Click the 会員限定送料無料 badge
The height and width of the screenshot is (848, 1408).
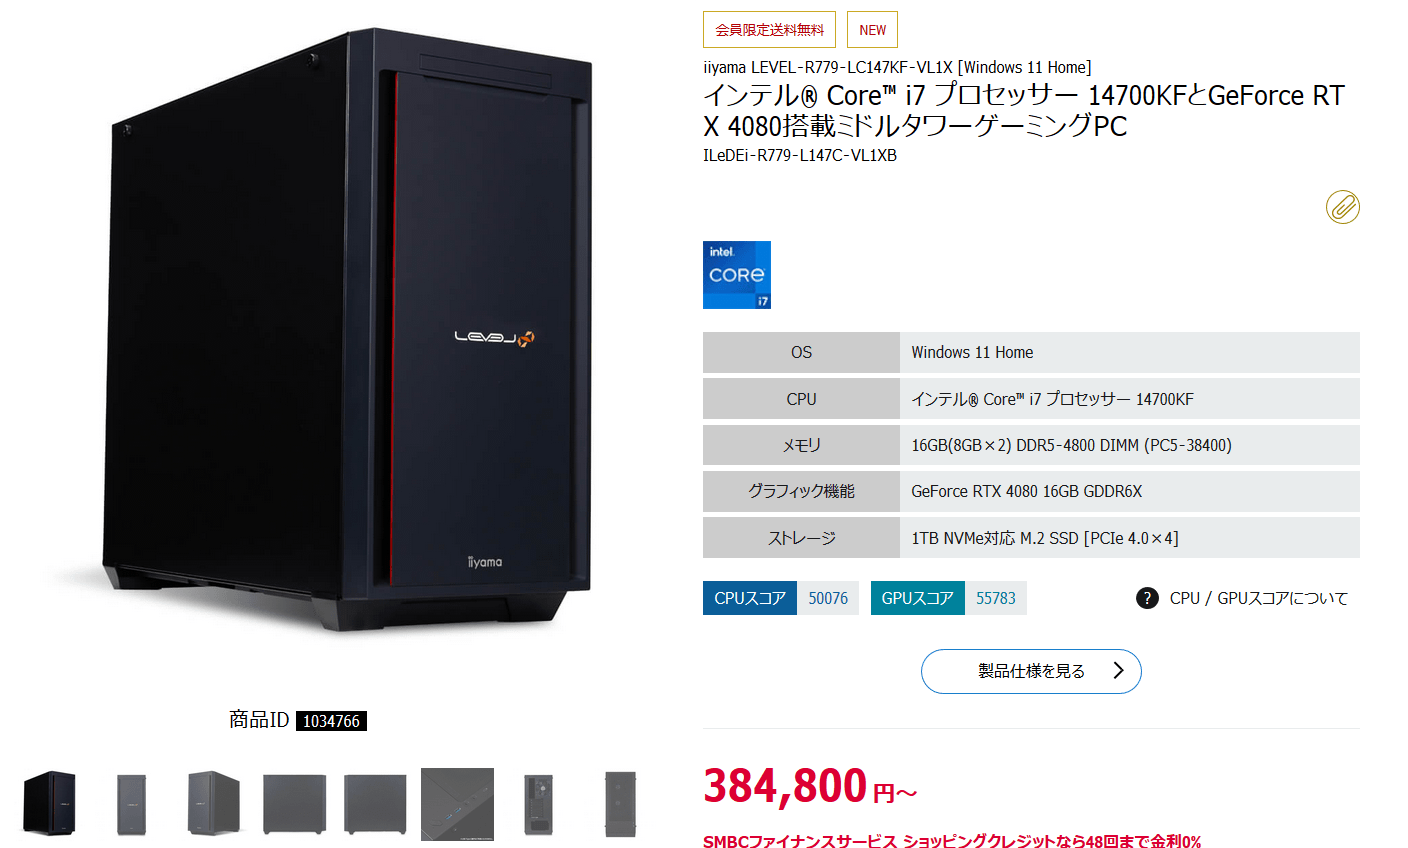point(769,30)
